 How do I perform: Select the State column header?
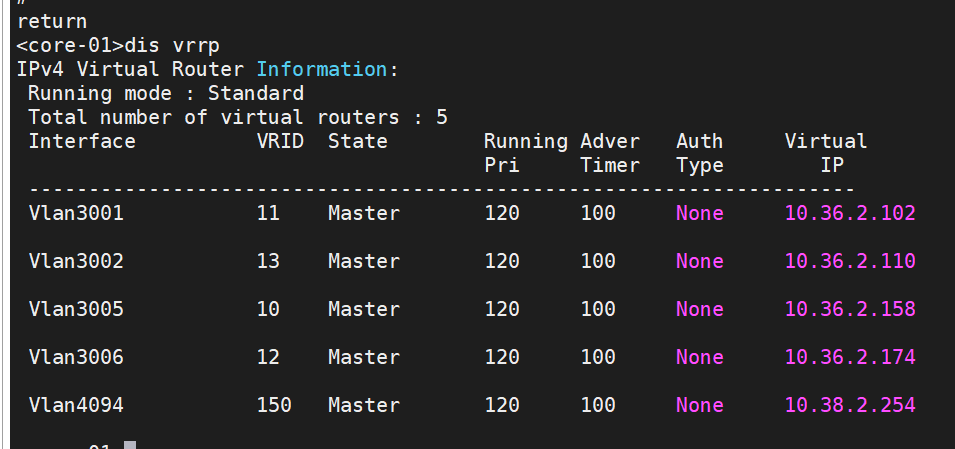(357, 141)
